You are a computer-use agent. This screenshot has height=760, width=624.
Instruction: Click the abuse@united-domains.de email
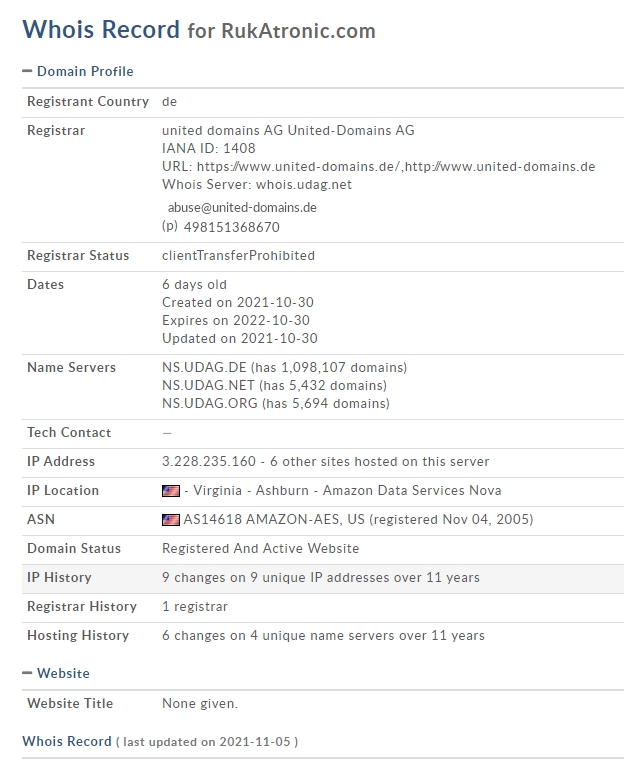[x=242, y=207]
